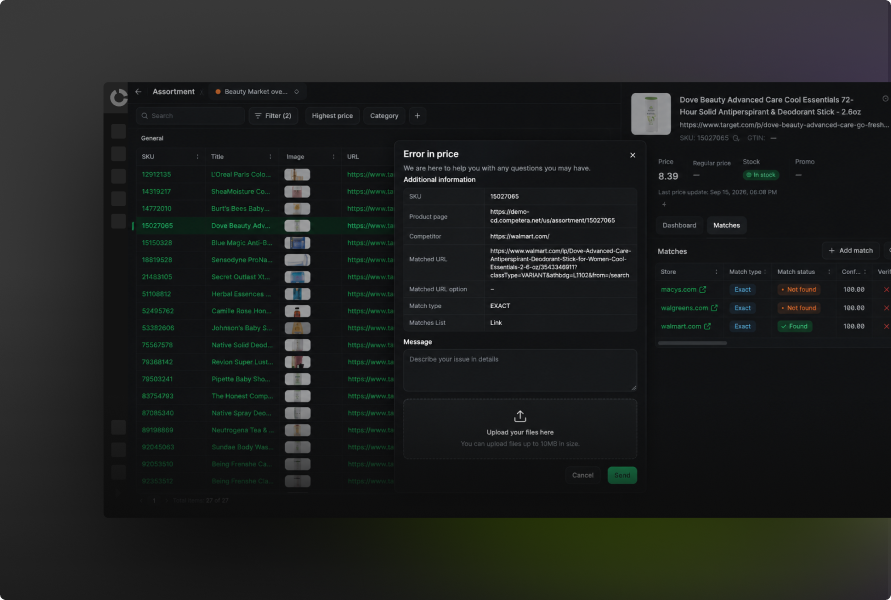Open macys.com external link icon

tap(702, 289)
